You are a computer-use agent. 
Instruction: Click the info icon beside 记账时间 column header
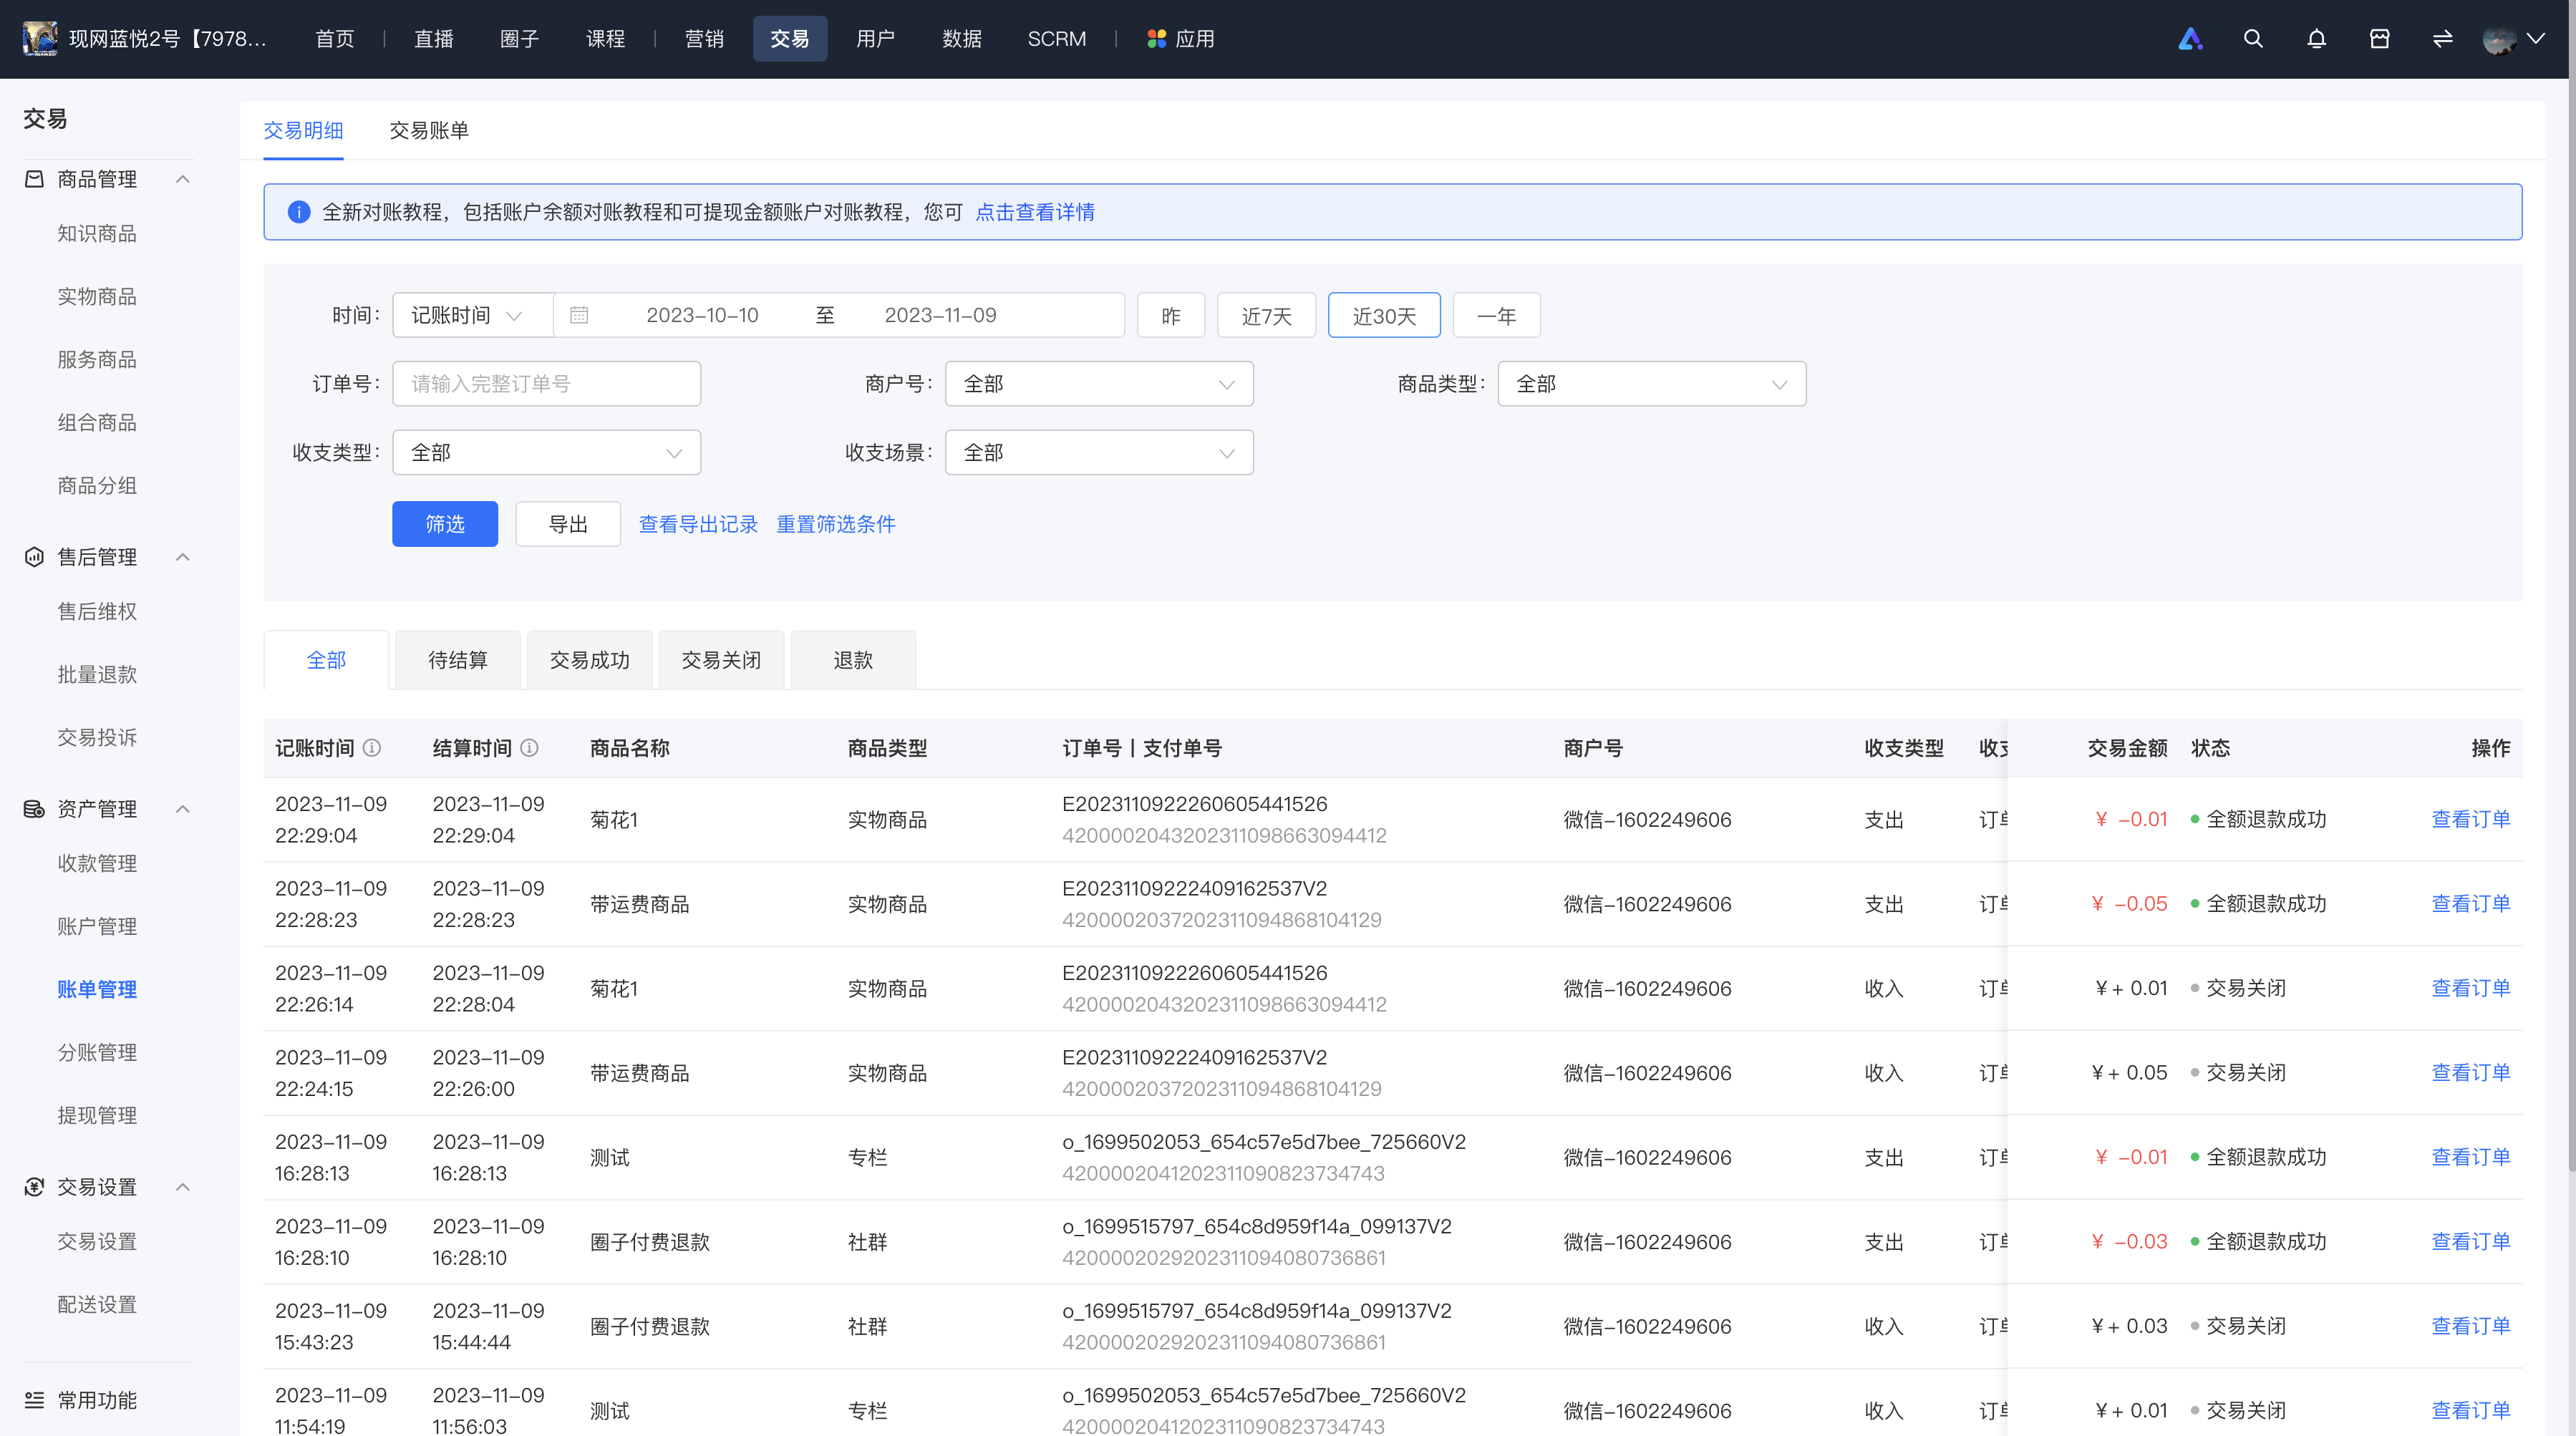click(372, 748)
